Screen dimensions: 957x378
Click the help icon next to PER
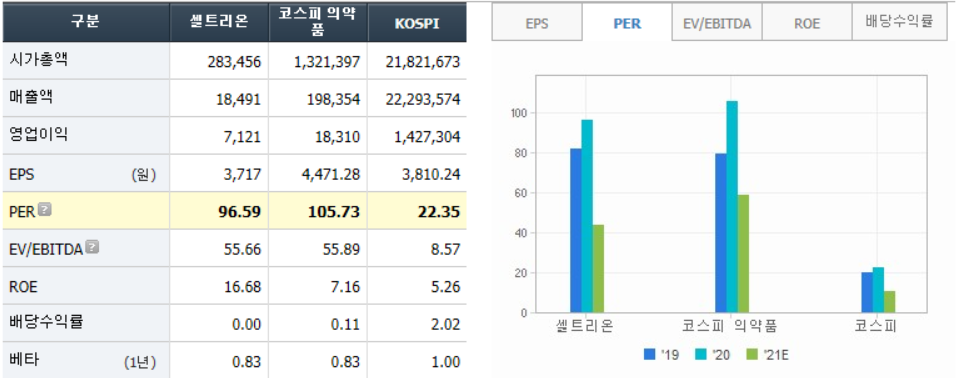pos(44,209)
